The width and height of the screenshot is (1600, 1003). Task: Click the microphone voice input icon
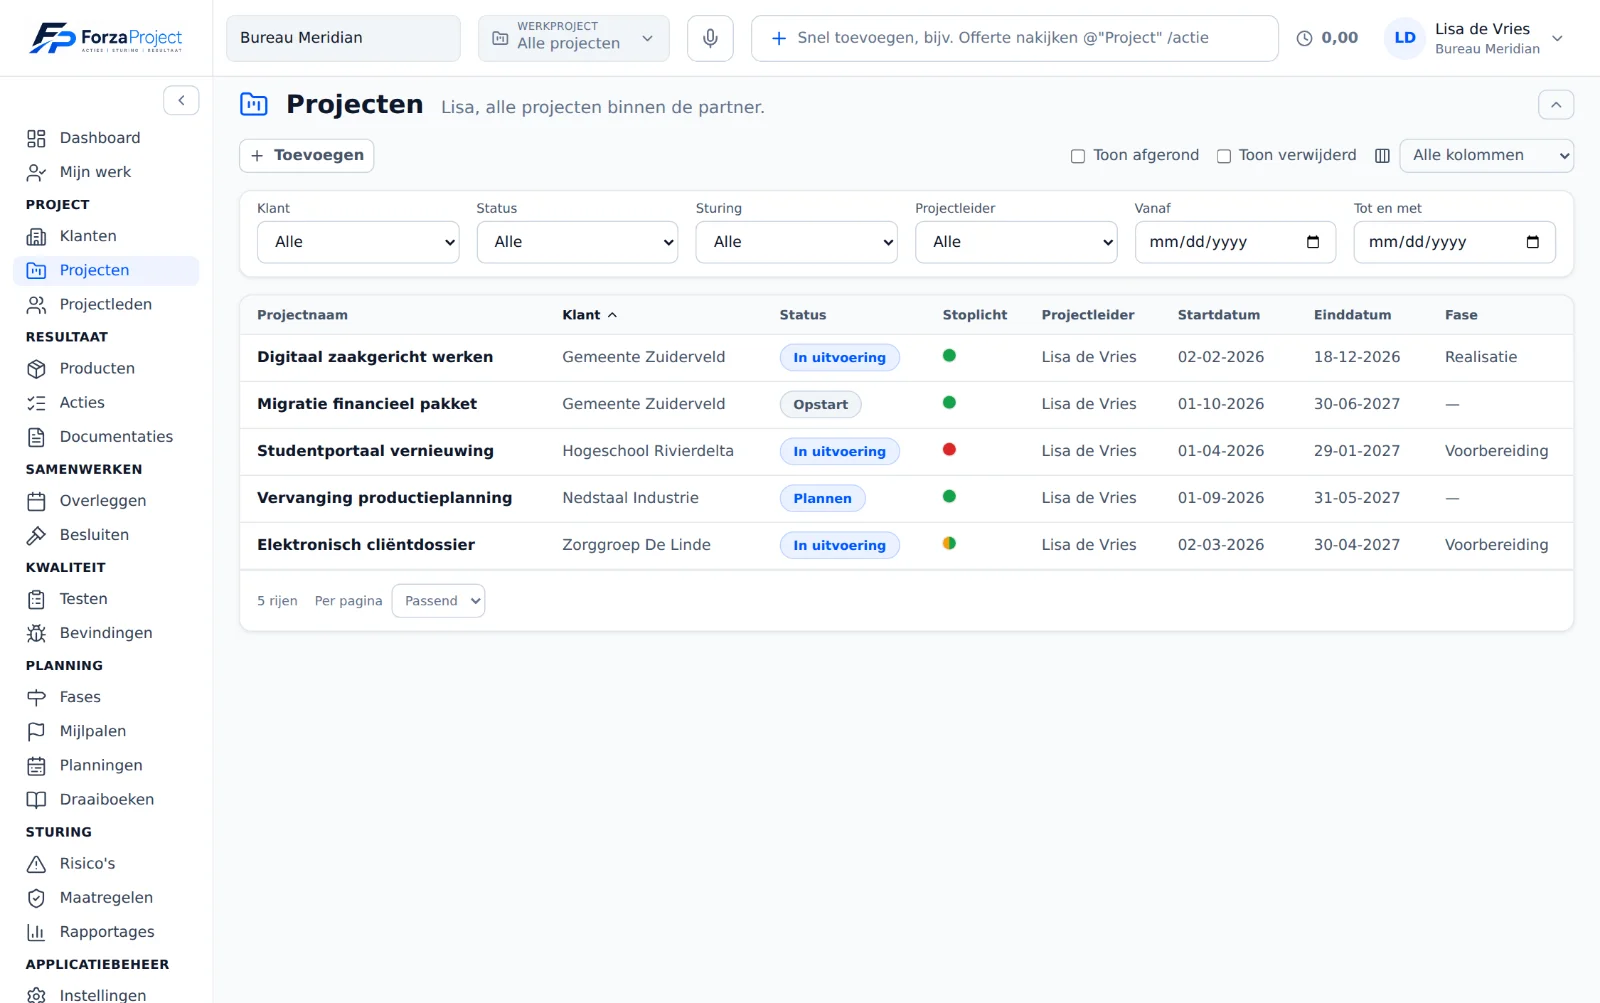tap(710, 38)
